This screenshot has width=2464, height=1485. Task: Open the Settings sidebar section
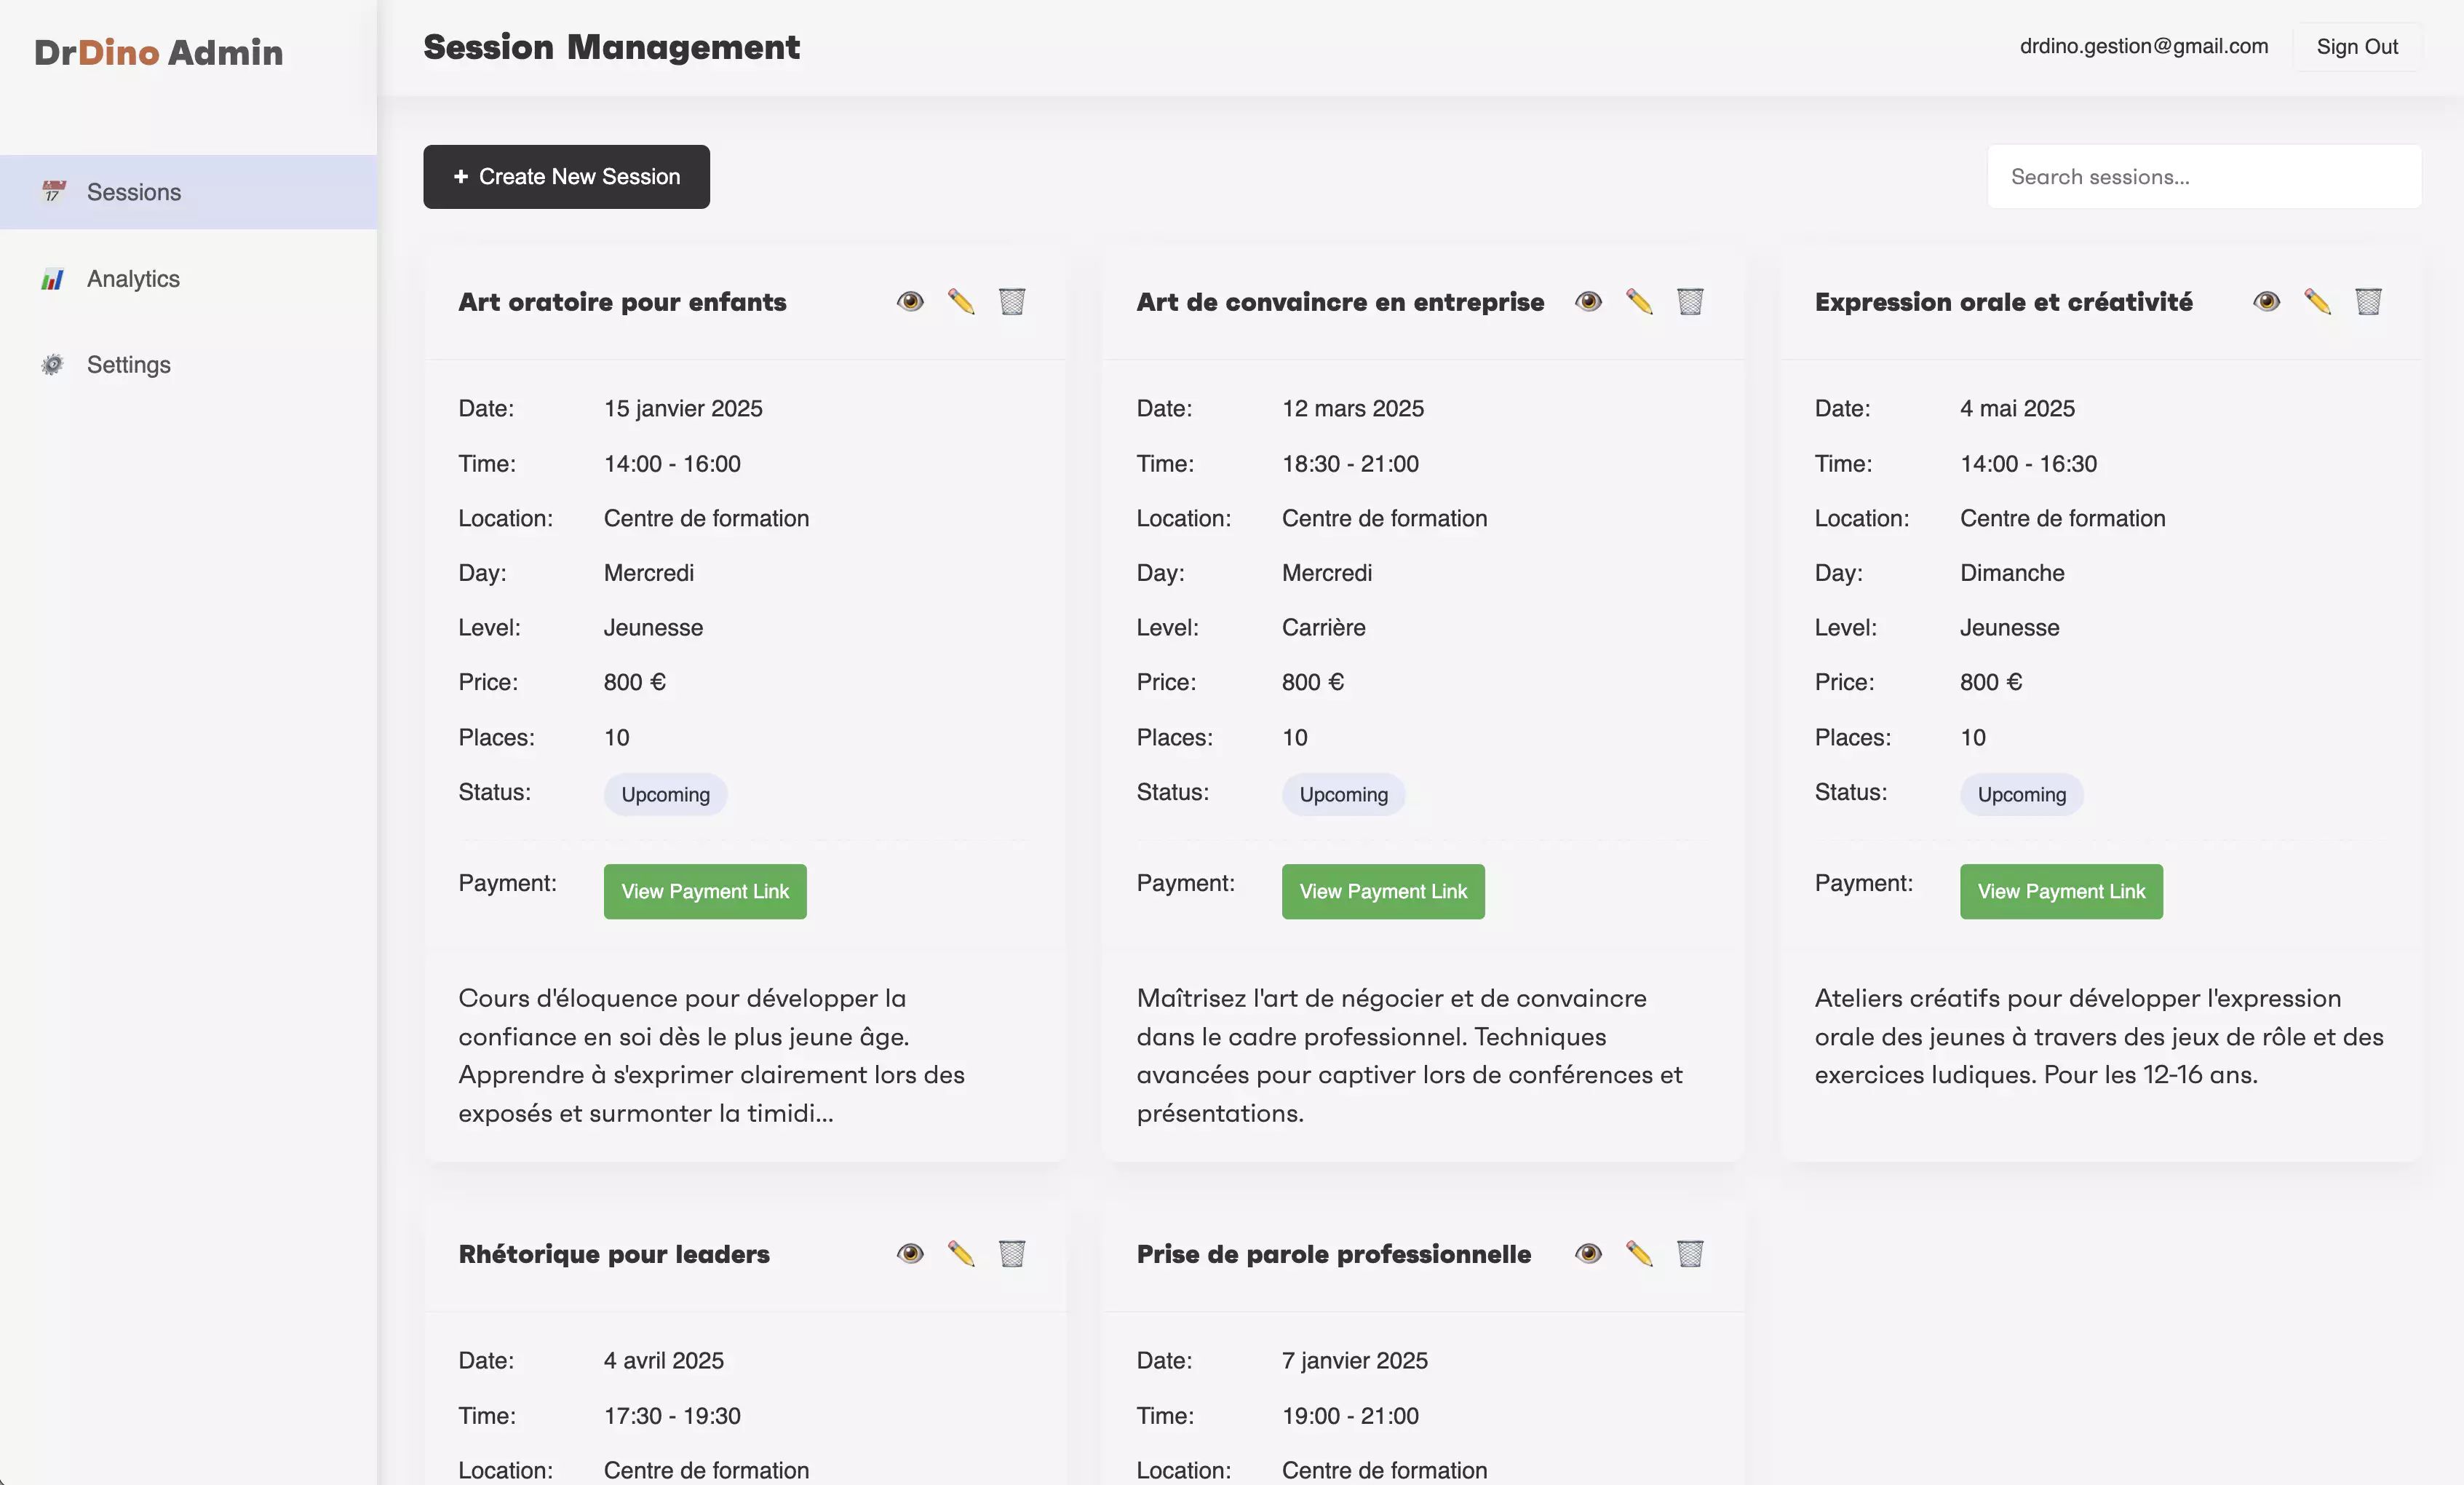(x=128, y=365)
